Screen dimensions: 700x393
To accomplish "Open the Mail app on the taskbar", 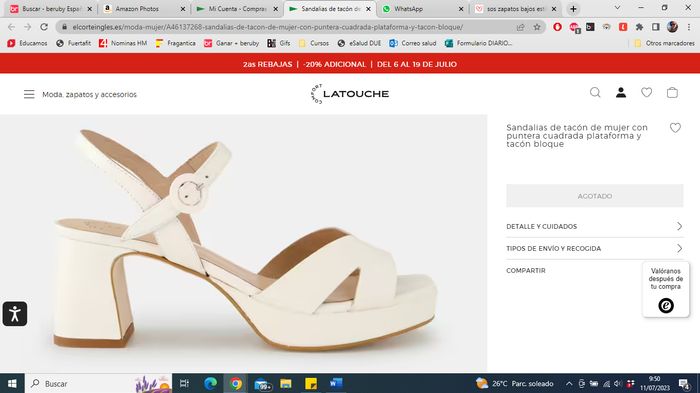I will (x=262, y=384).
